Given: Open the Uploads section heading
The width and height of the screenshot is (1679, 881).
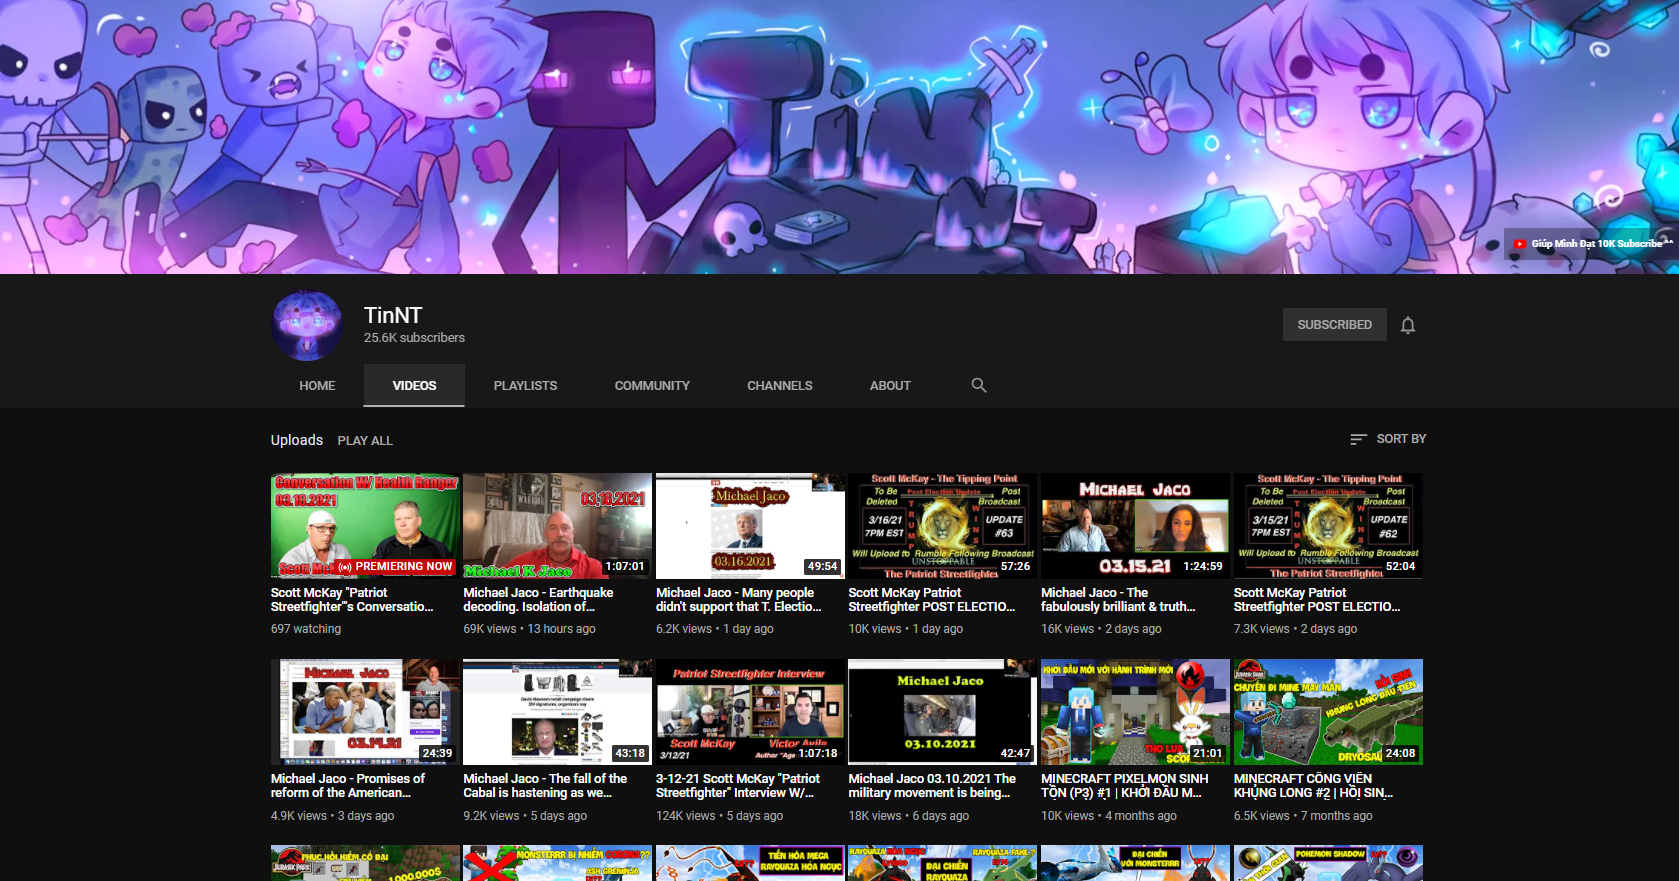Looking at the screenshot, I should click(x=297, y=440).
